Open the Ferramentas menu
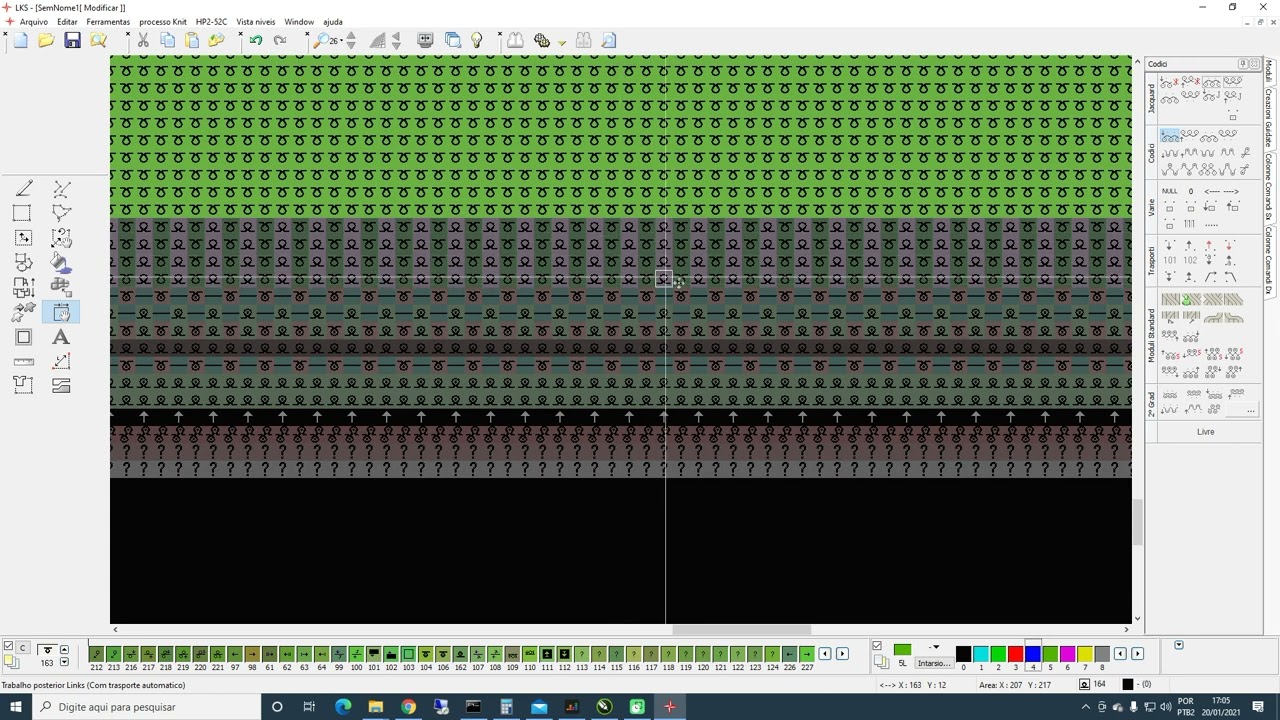Viewport: 1280px width, 720px height. [x=108, y=21]
